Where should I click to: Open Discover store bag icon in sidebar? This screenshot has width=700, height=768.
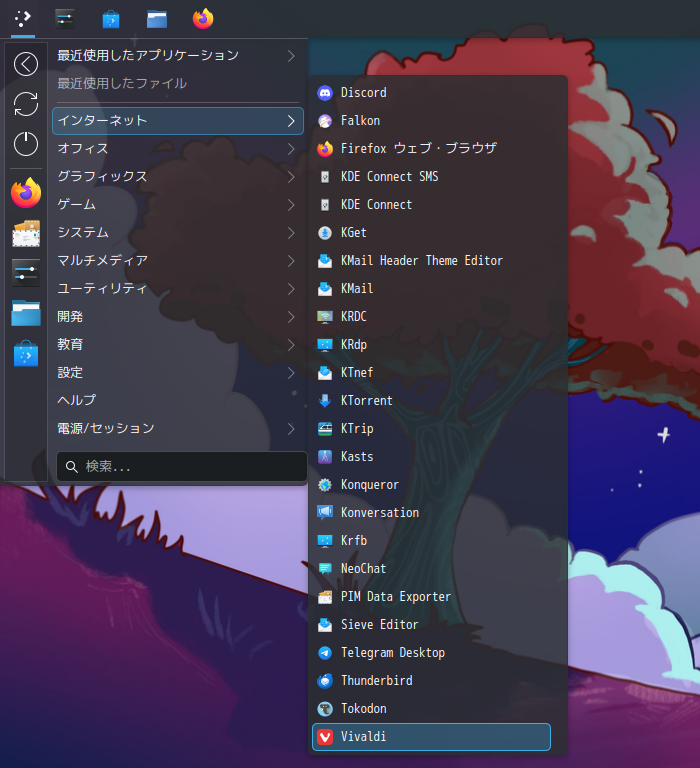coord(26,354)
